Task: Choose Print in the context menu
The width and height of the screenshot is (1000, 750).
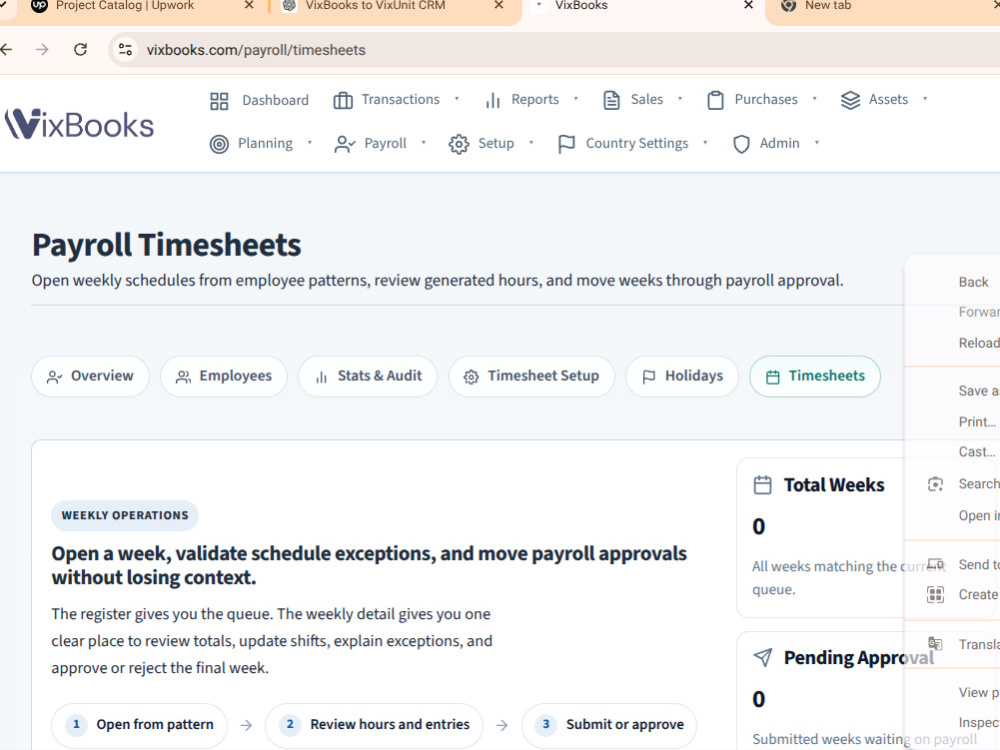Action: click(977, 422)
